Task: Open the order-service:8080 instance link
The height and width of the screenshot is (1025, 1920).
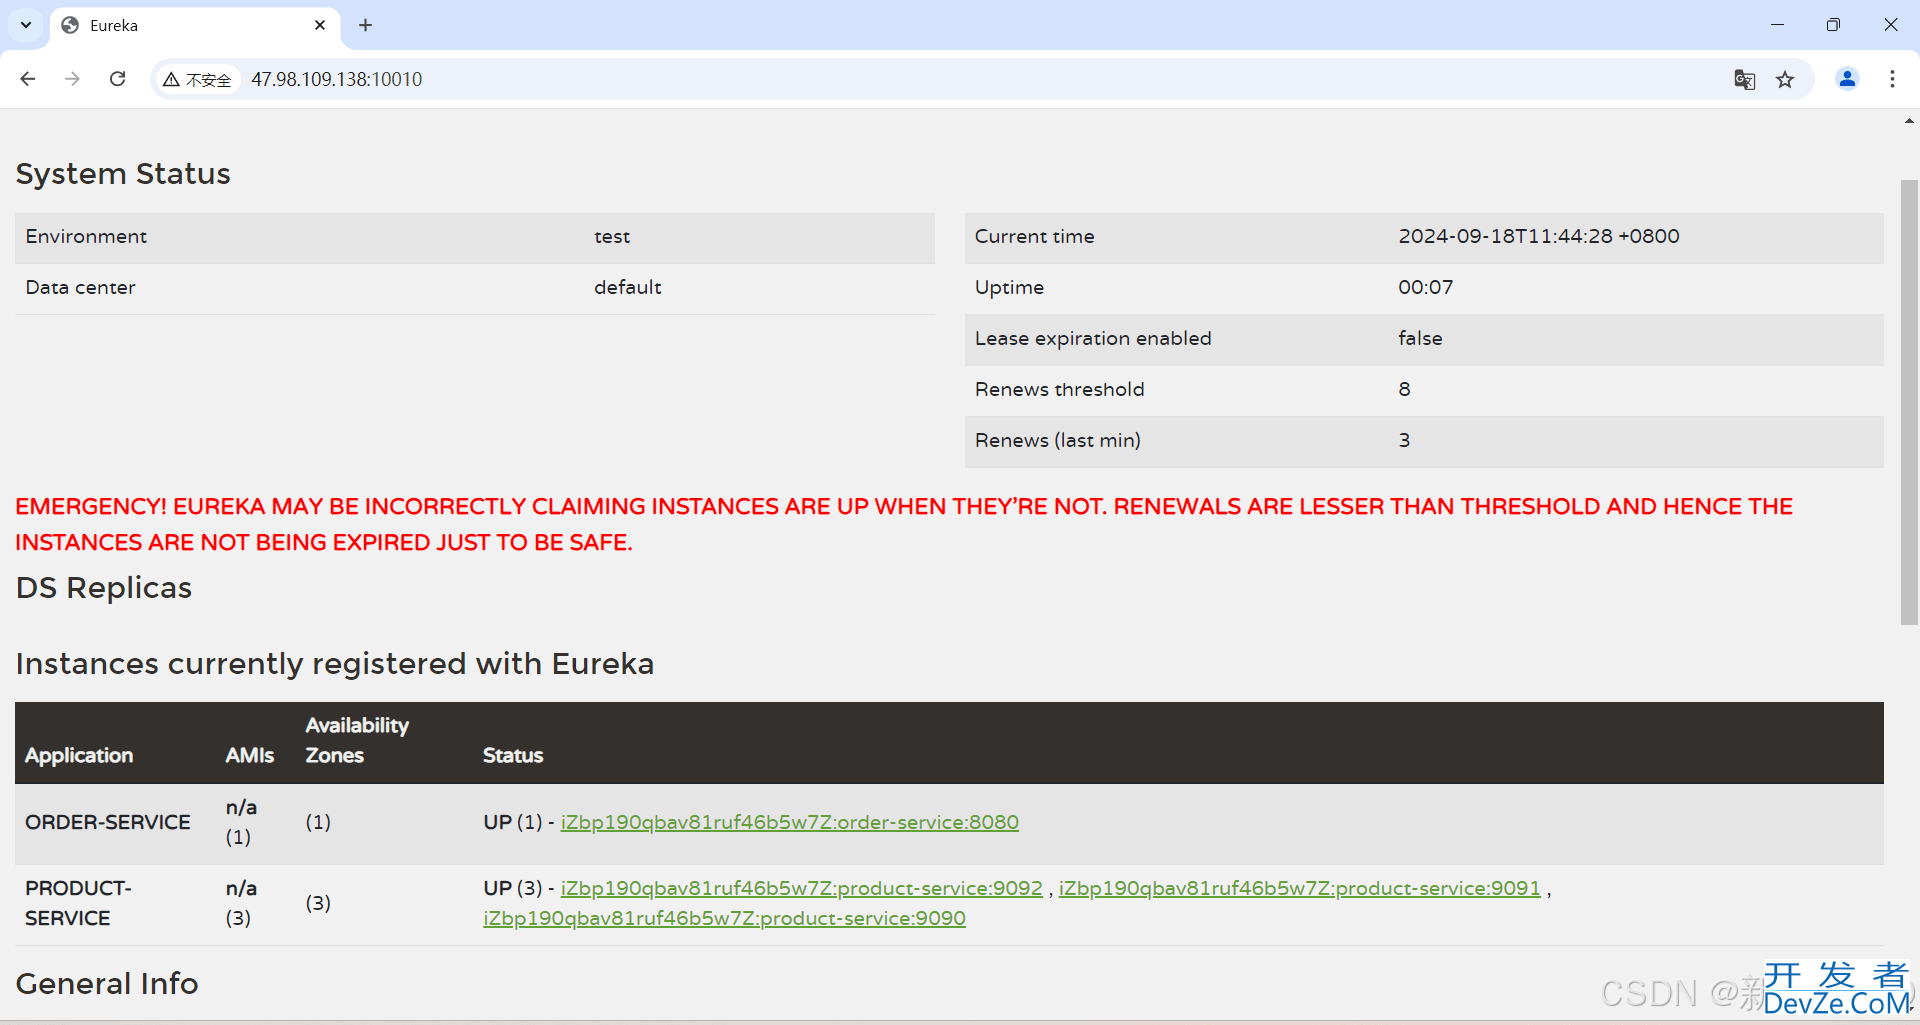Action: pyautogui.click(x=789, y=822)
